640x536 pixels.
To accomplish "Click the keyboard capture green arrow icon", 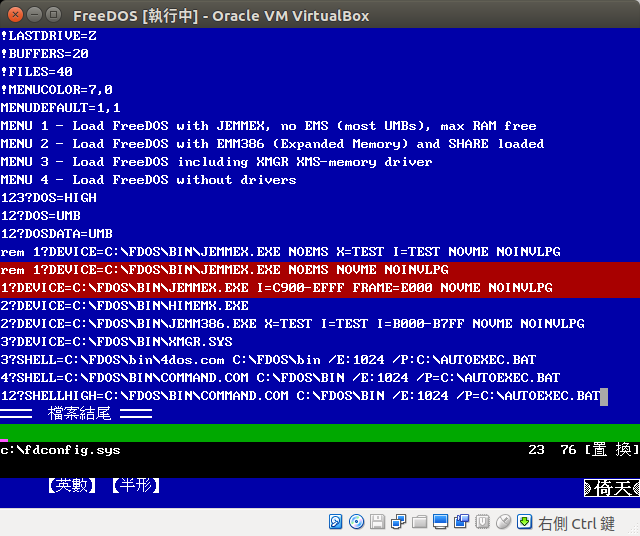I will [524, 522].
